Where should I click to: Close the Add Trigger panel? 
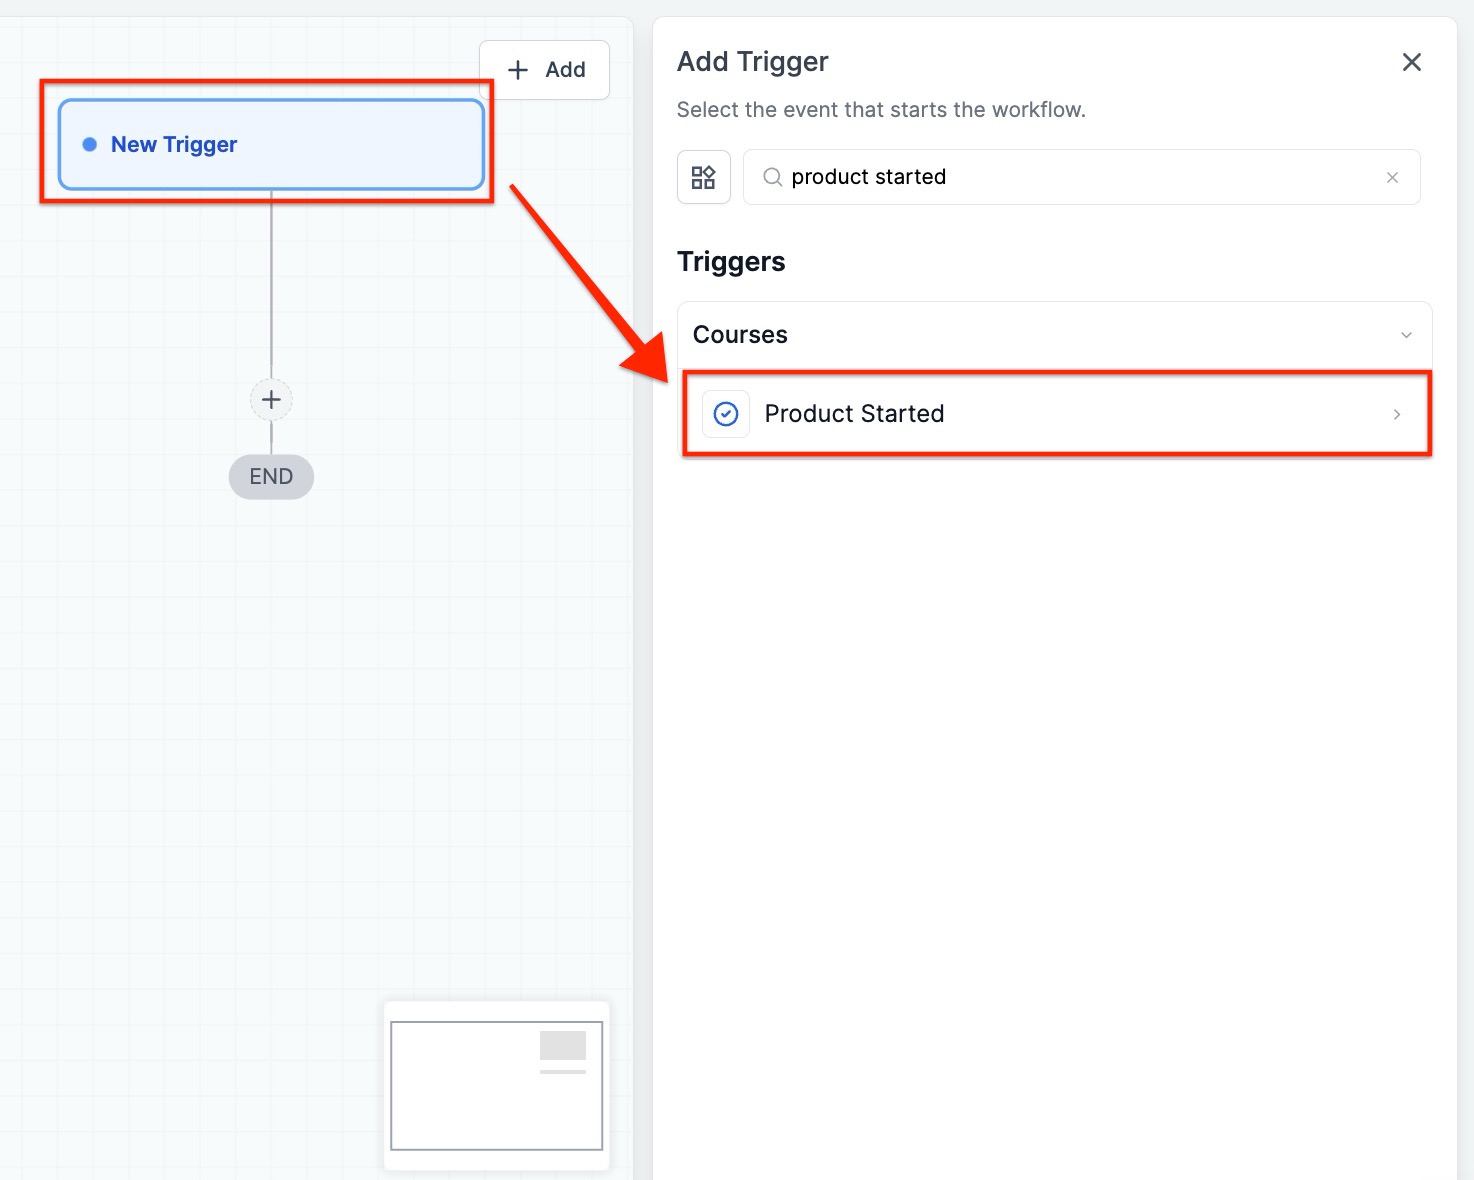(x=1411, y=62)
